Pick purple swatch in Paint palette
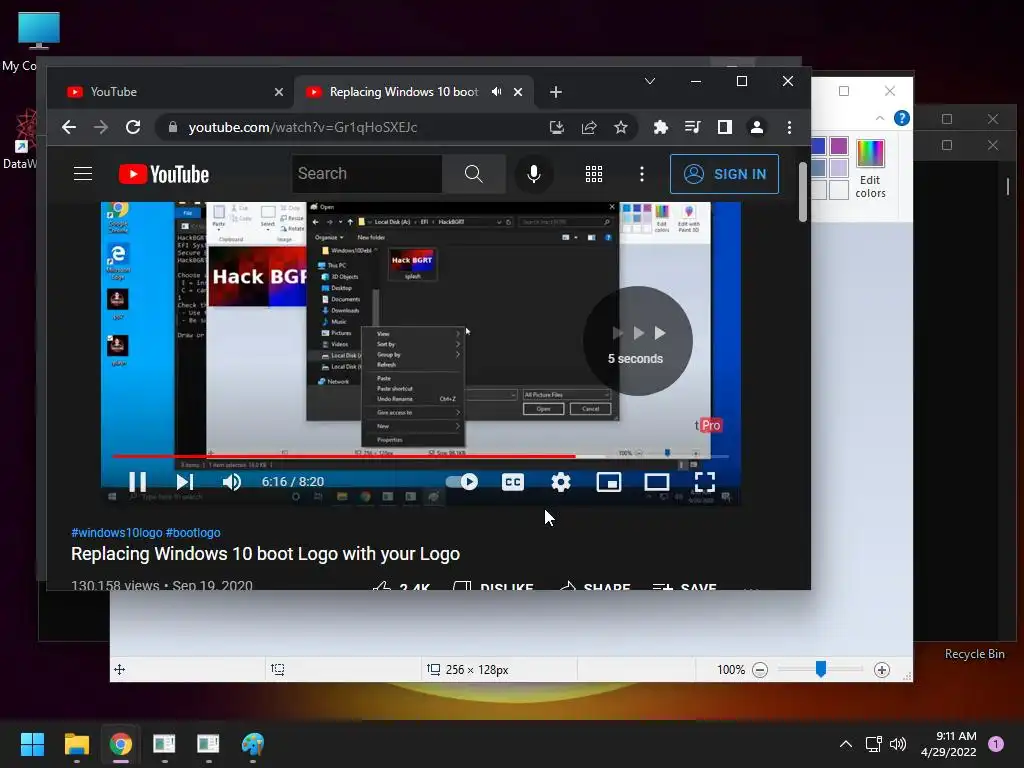The height and width of the screenshot is (768, 1024). click(x=839, y=146)
